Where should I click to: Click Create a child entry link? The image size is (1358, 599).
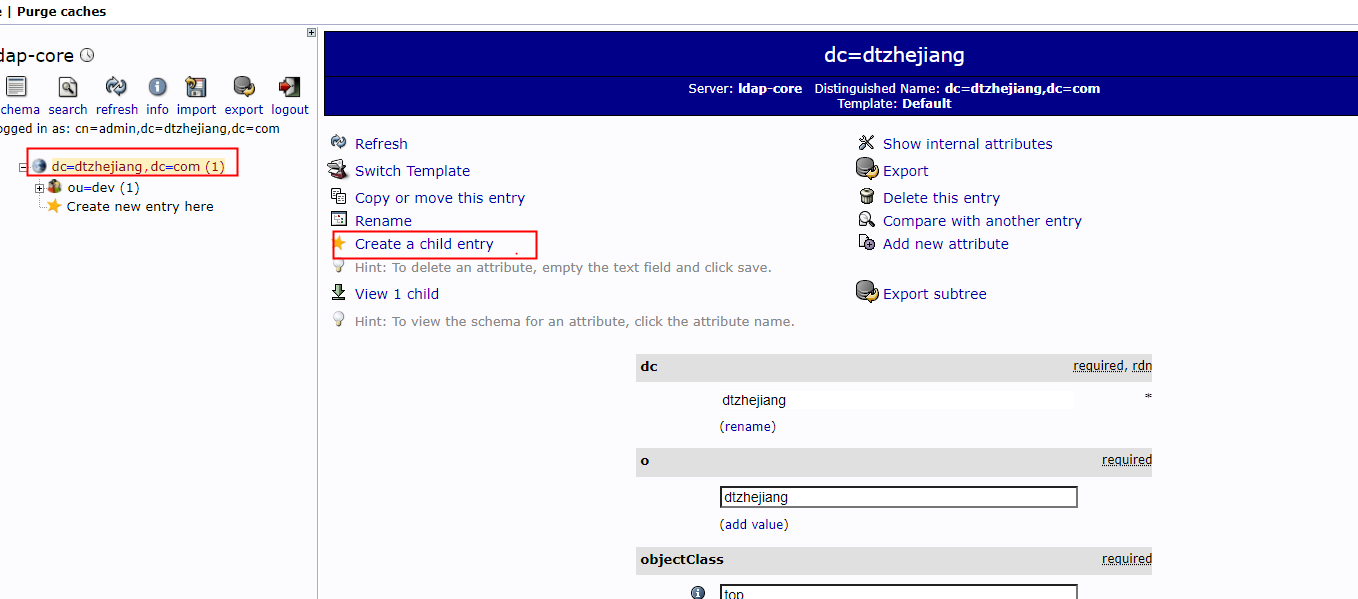pyautogui.click(x=424, y=244)
